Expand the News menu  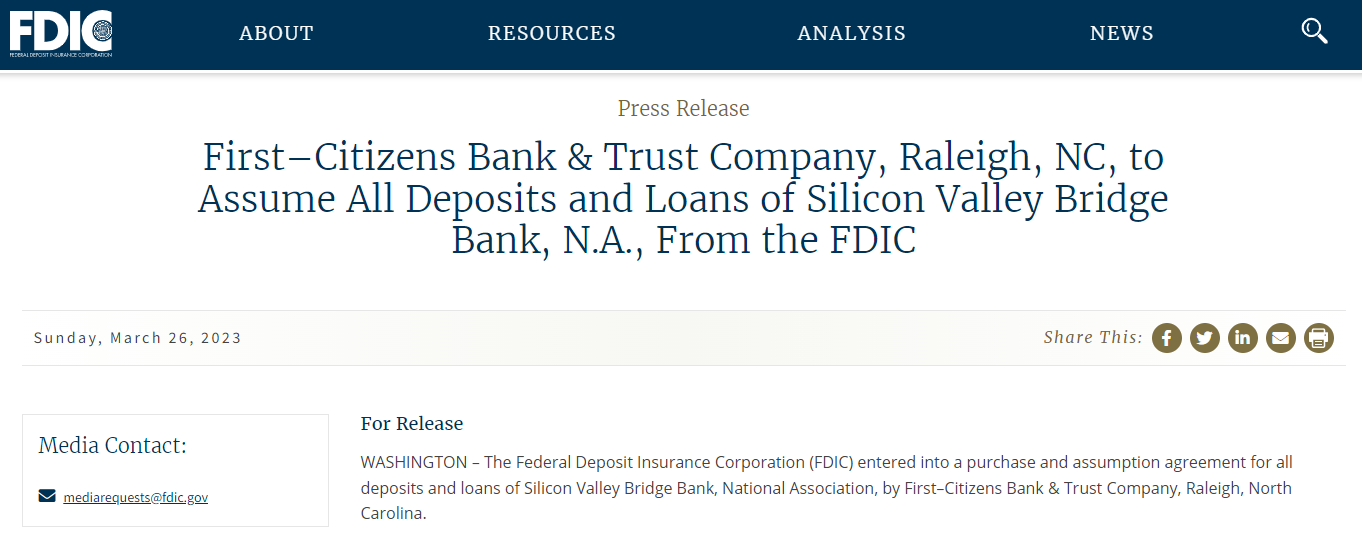tap(1121, 33)
